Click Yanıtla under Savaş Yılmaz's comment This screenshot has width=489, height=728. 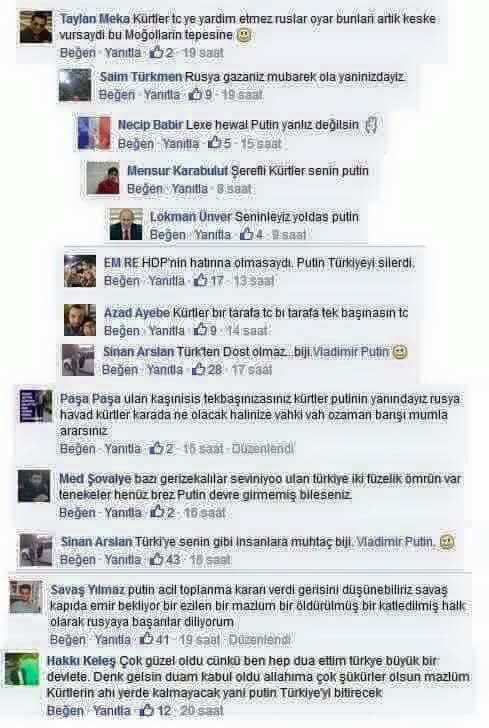click(112, 639)
